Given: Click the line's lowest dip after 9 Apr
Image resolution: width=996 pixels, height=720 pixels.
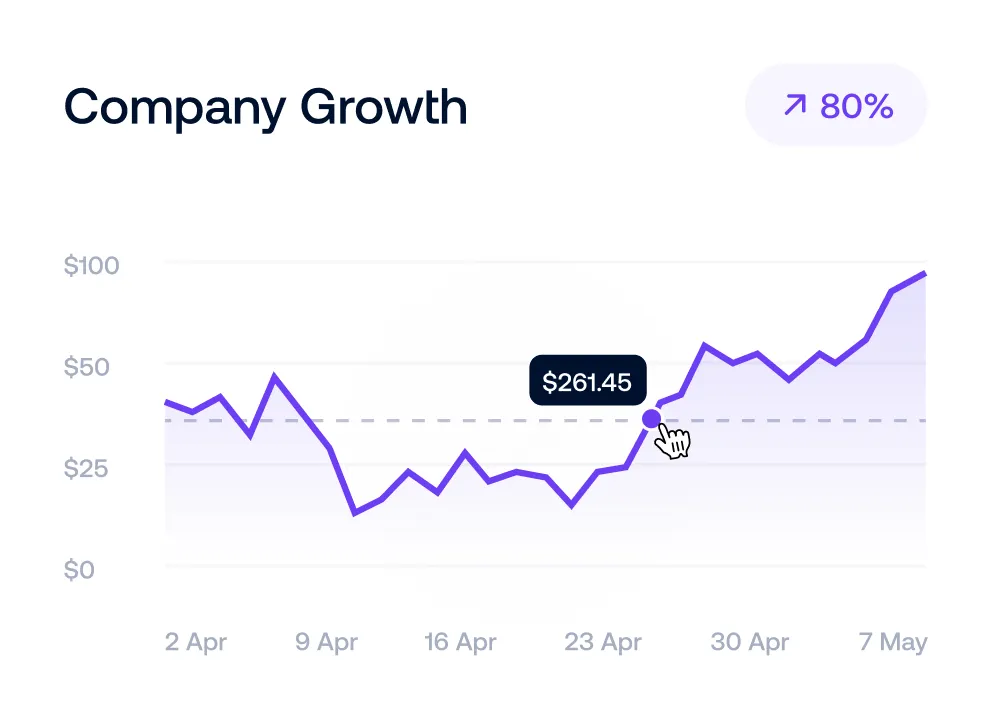Looking at the screenshot, I should [x=355, y=513].
